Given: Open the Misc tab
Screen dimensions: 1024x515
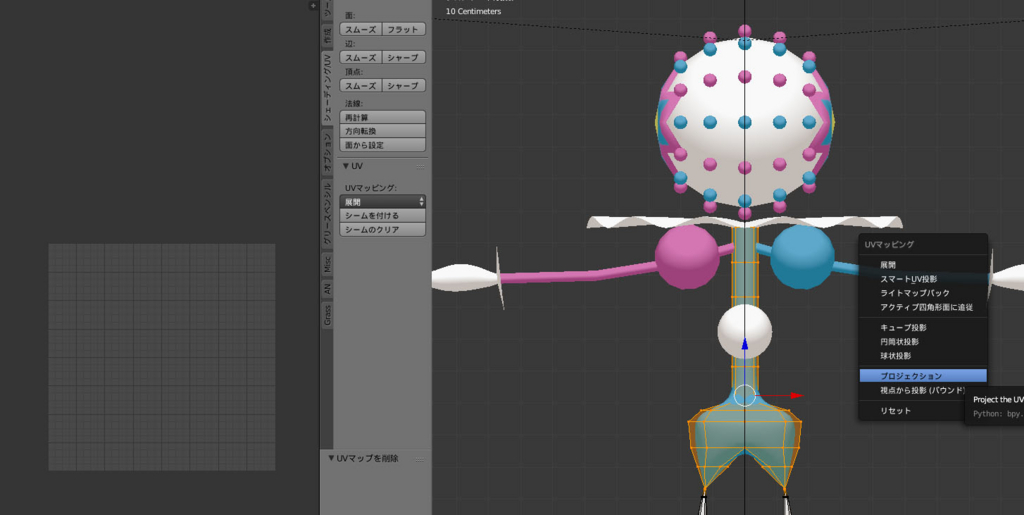Looking at the screenshot, I should tap(327, 264).
